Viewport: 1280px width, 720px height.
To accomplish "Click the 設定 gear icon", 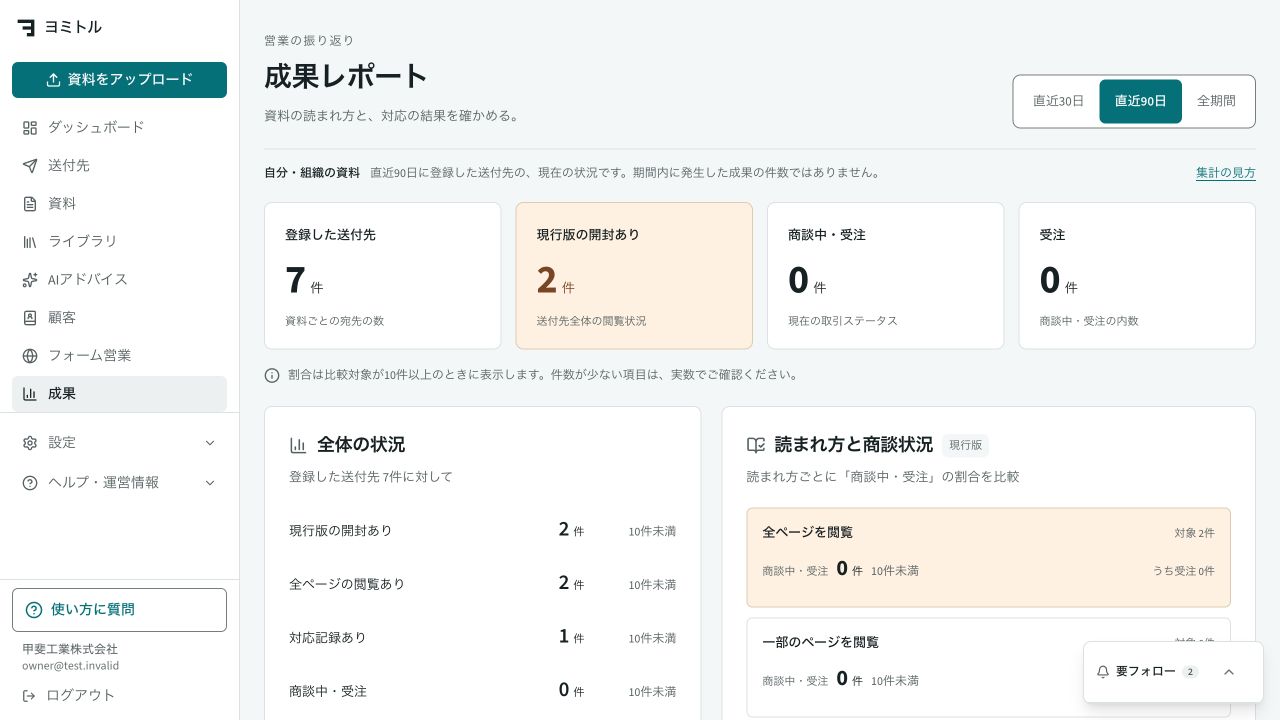I will click(30, 443).
